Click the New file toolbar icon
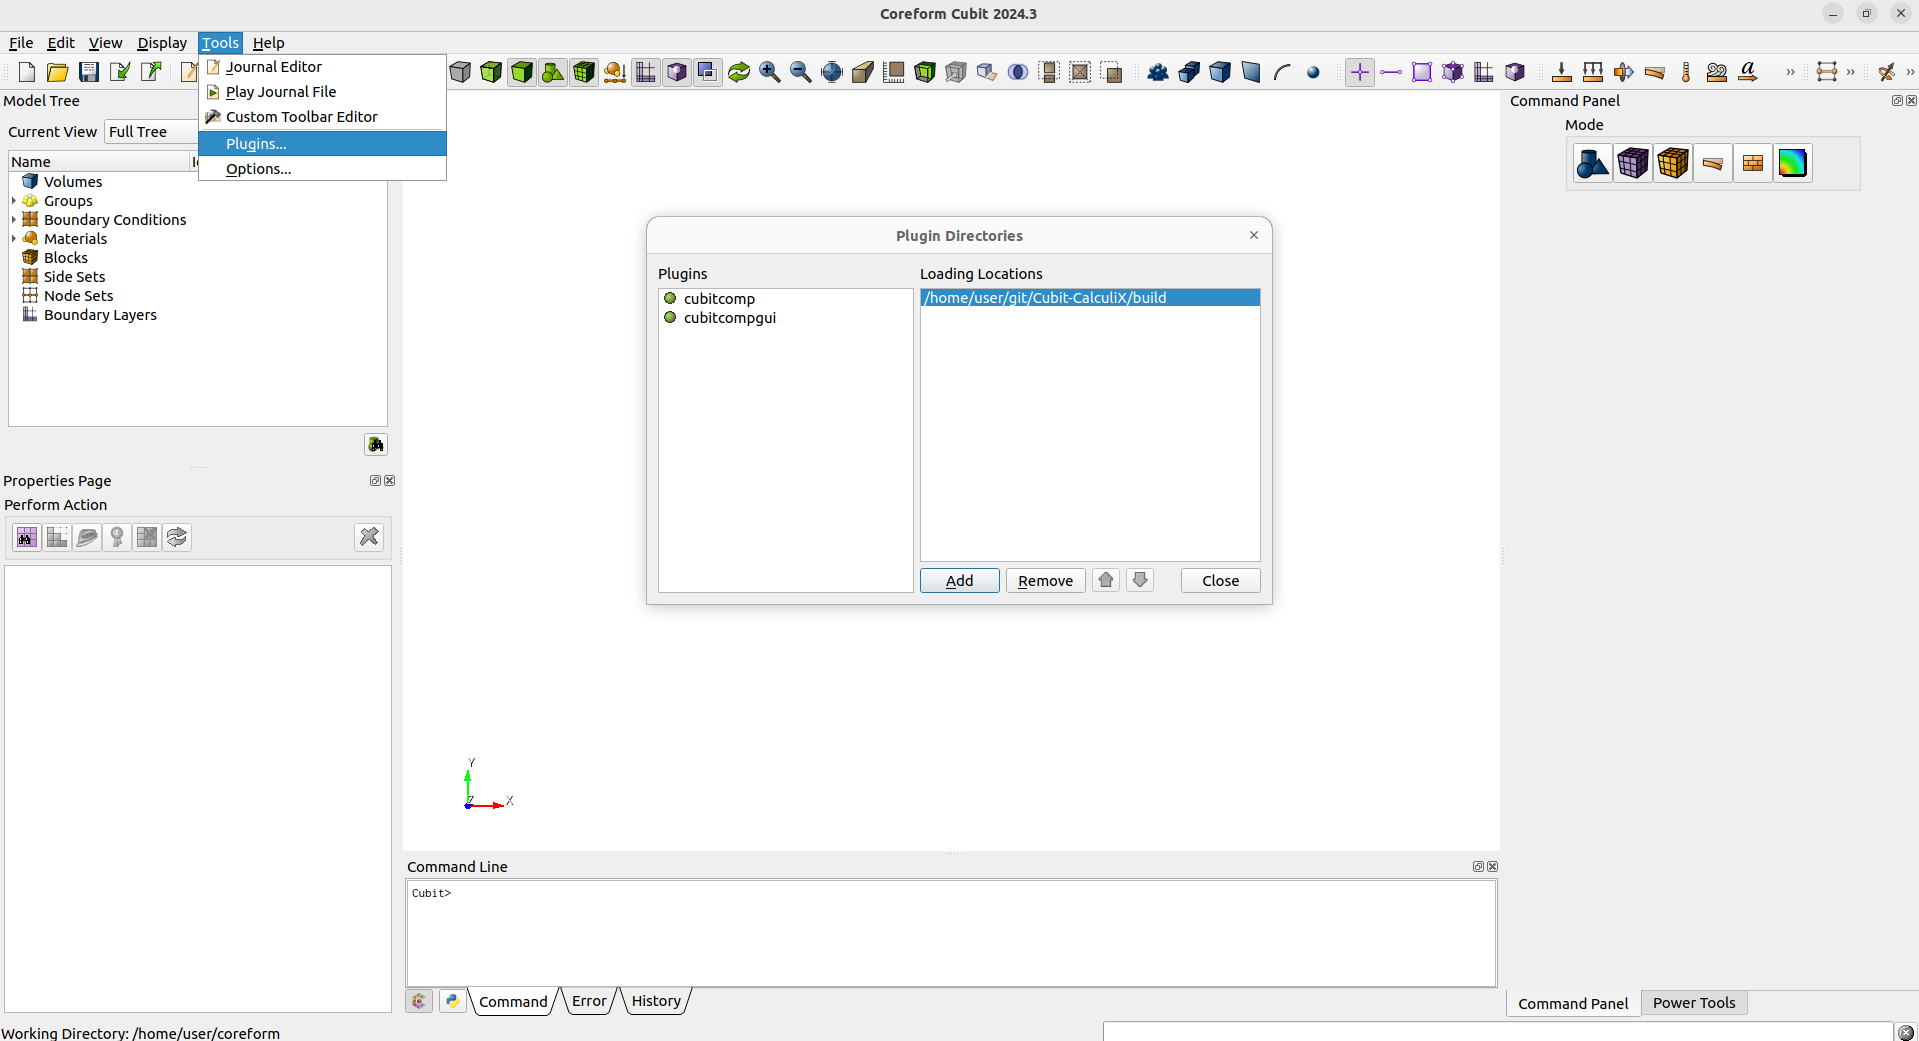The height and width of the screenshot is (1041, 1919). click(x=26, y=71)
